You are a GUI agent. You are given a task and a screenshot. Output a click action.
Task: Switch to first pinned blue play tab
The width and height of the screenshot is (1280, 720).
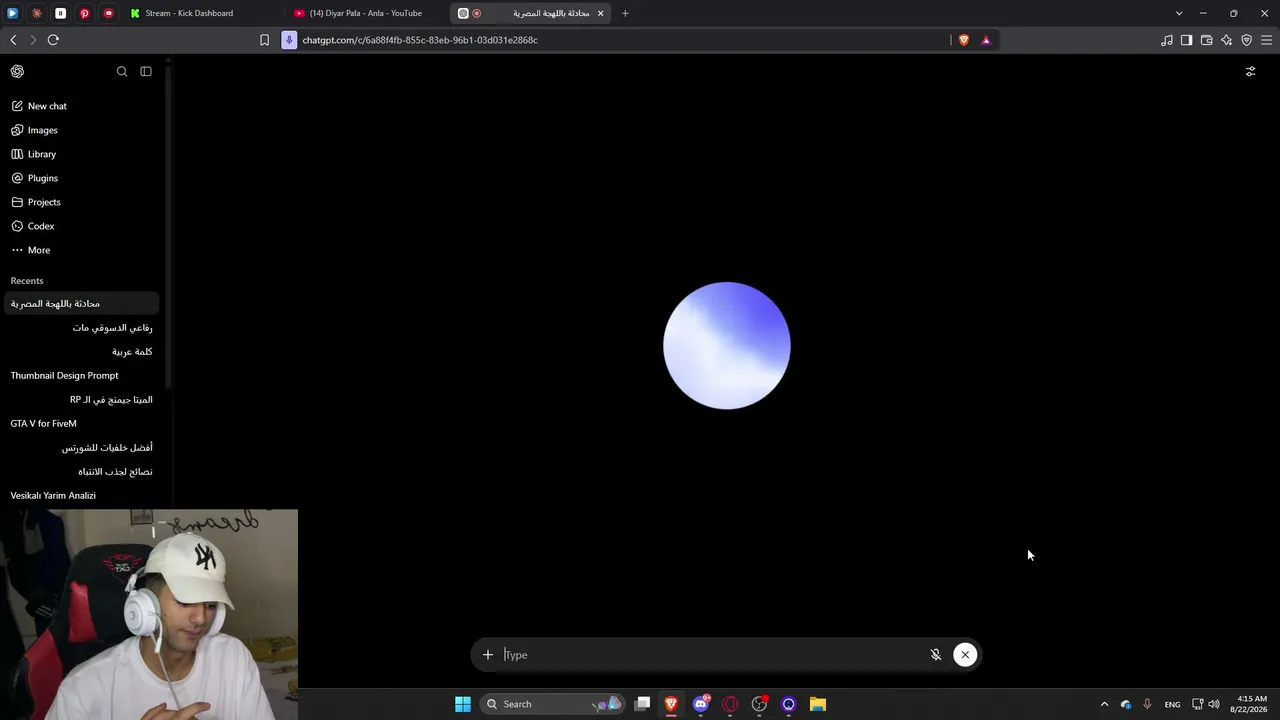point(13,13)
